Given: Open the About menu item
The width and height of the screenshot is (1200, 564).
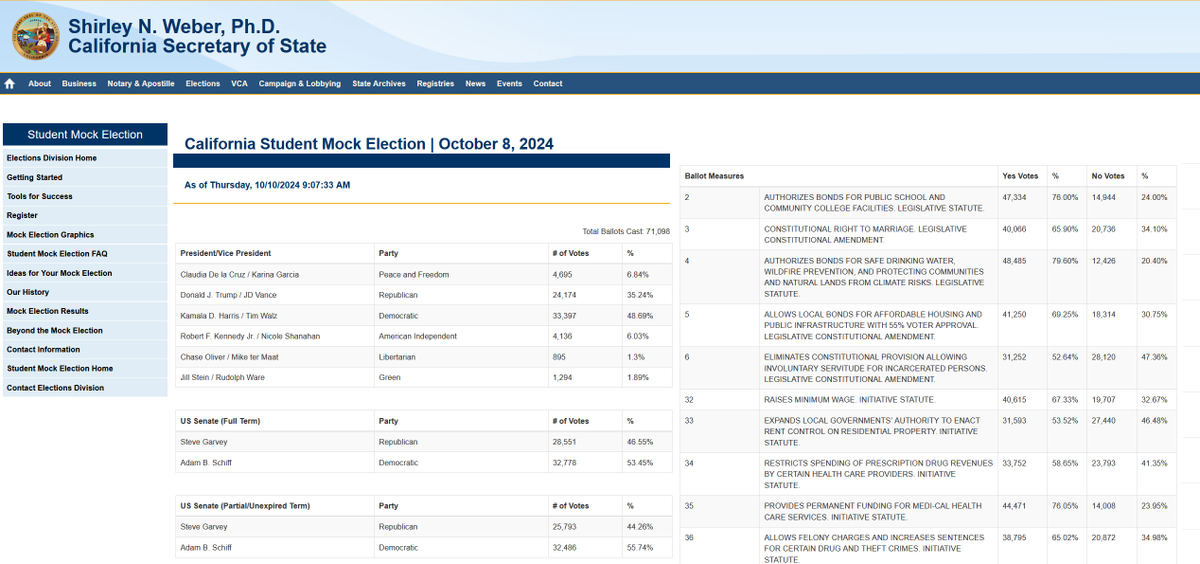Looking at the screenshot, I should [40, 84].
